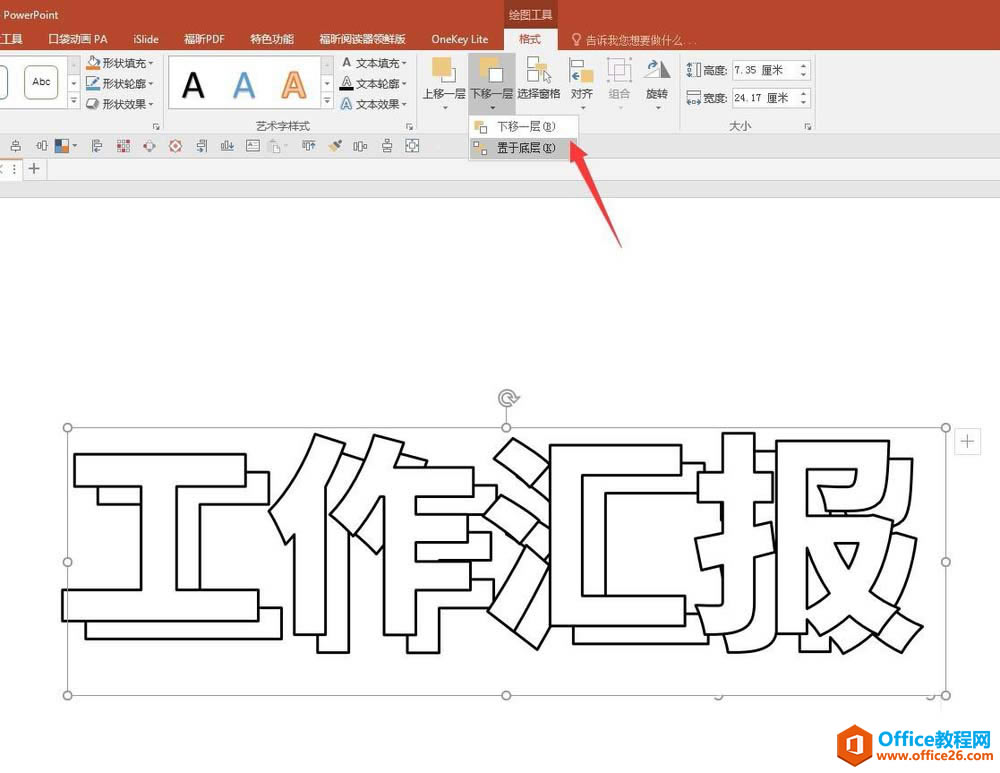The height and width of the screenshot is (773, 1000).
Task: Adjust the height value spinner arrows
Action: pos(804,70)
